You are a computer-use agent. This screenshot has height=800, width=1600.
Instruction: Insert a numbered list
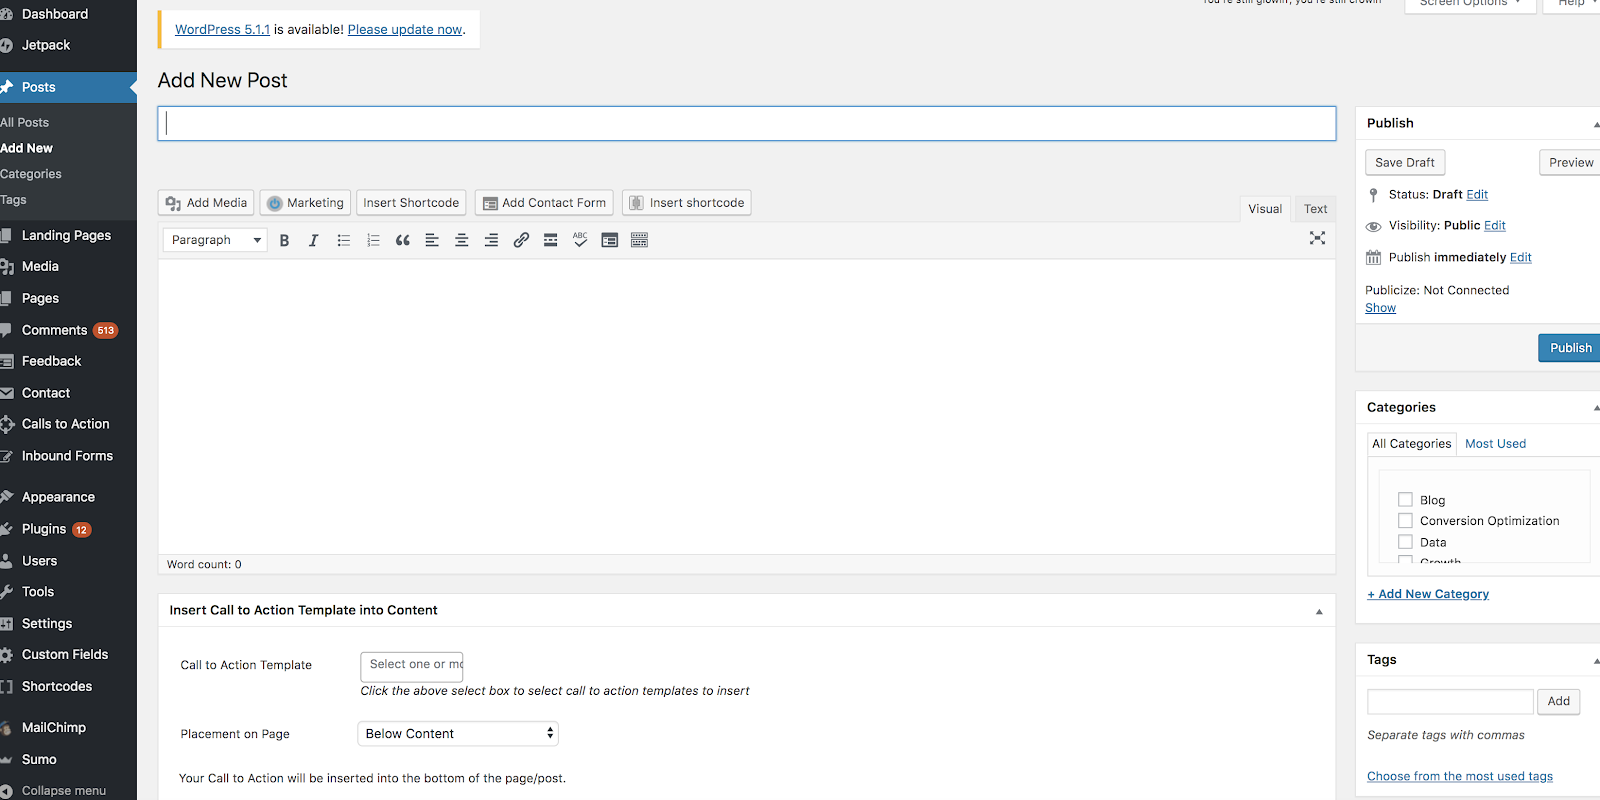[373, 240]
